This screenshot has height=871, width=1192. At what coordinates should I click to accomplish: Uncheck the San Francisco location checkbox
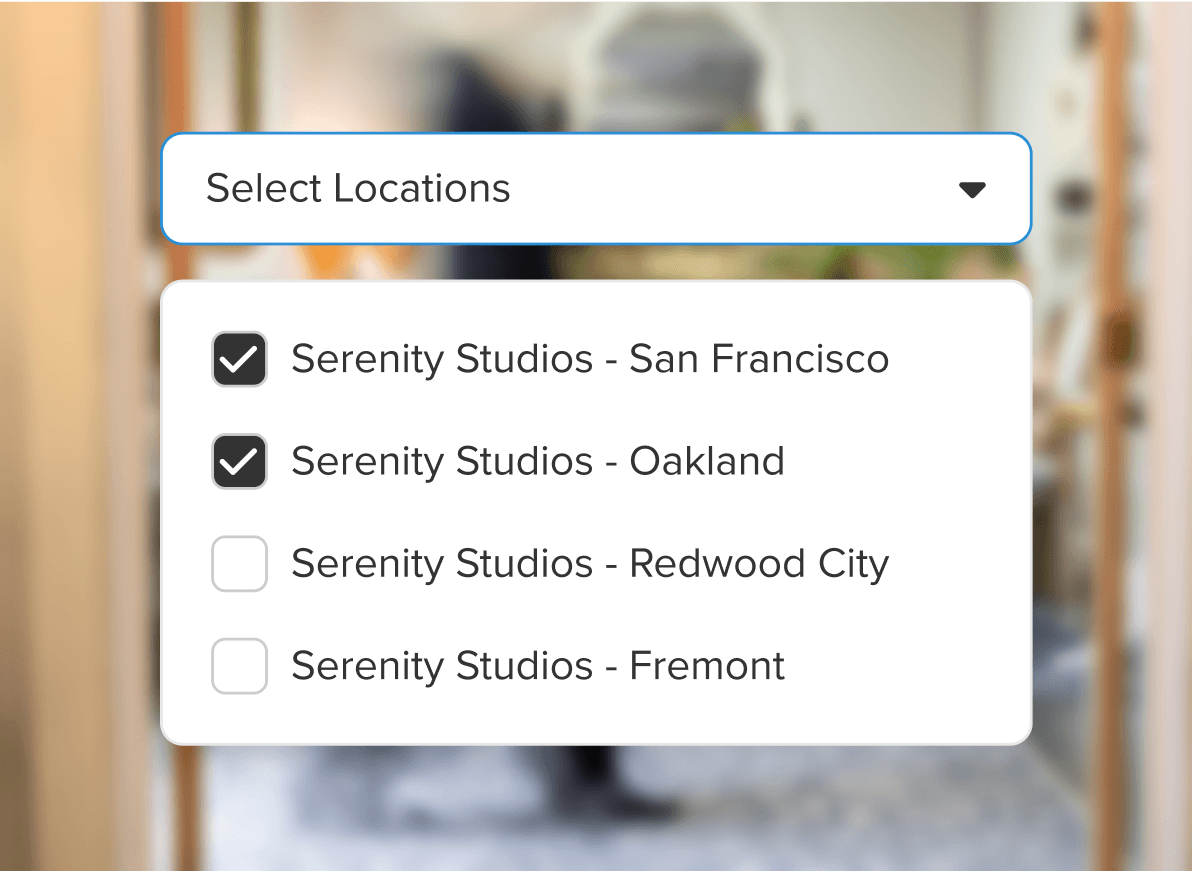239,359
